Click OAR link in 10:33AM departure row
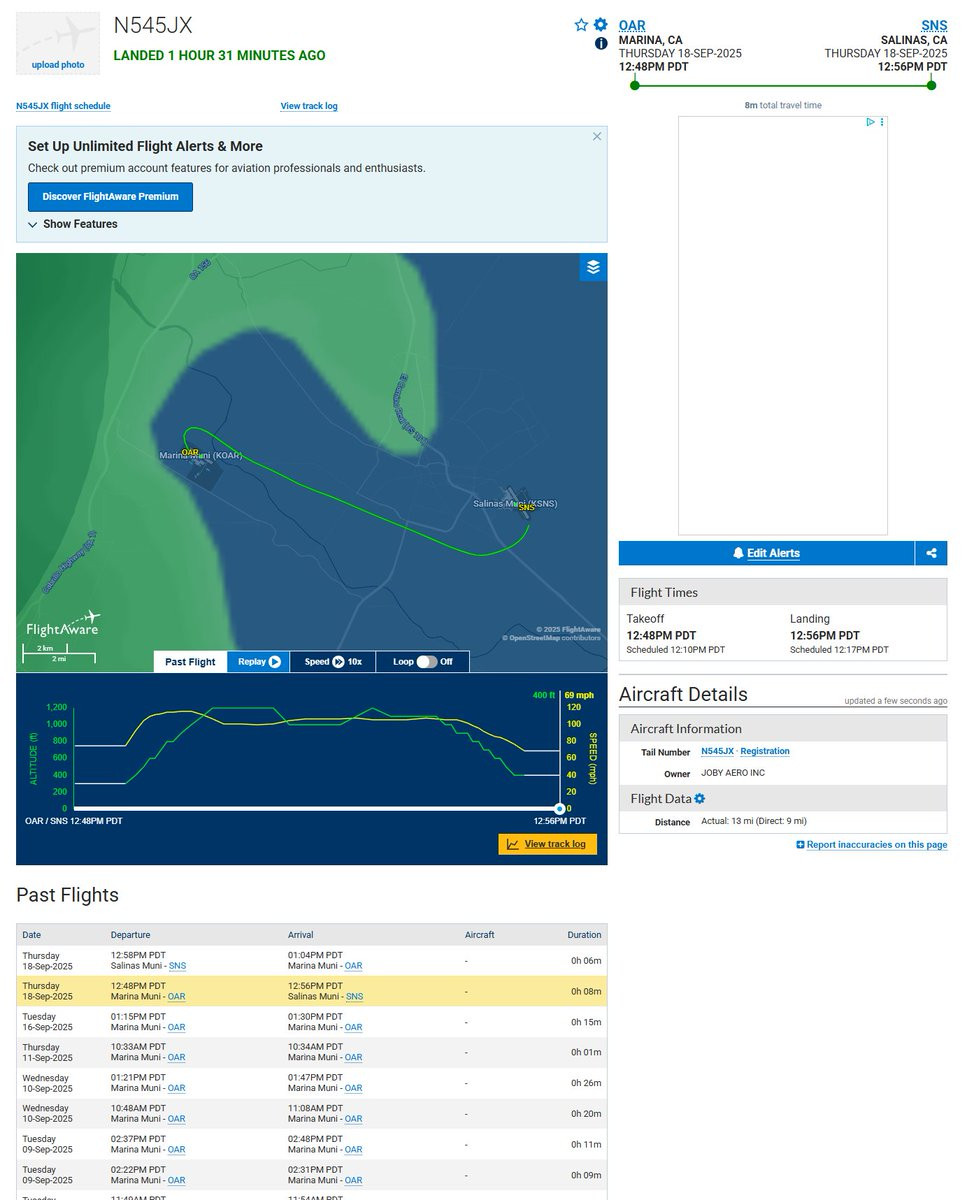 coord(176,1057)
